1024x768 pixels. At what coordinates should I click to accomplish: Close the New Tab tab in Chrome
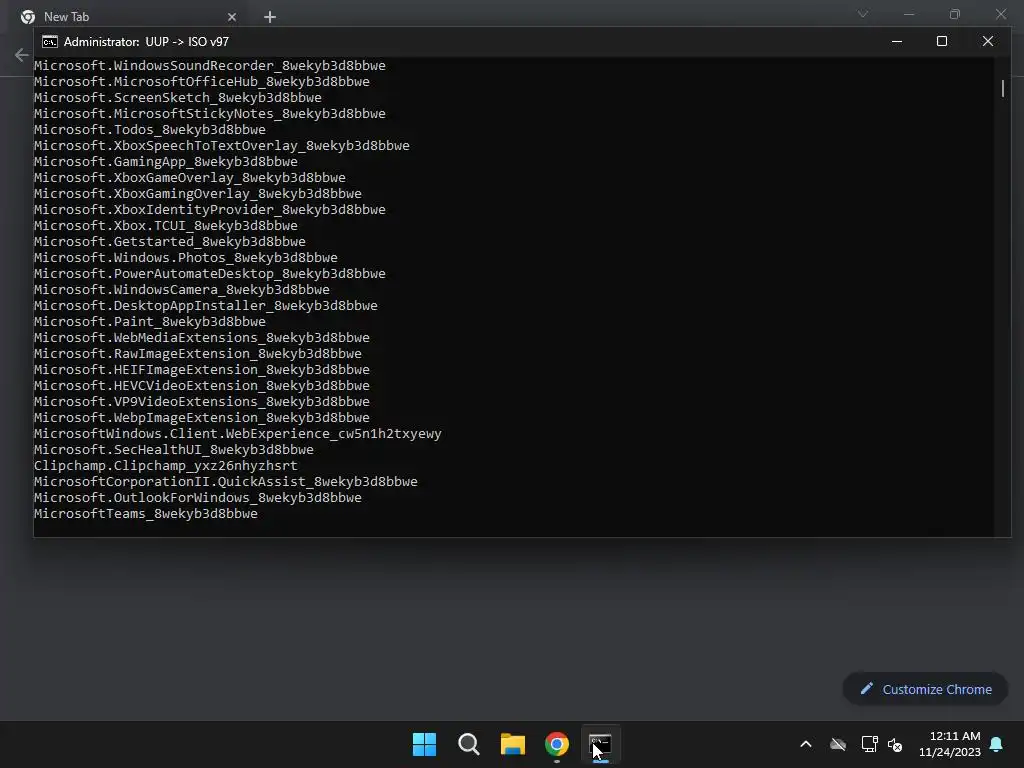tap(232, 17)
